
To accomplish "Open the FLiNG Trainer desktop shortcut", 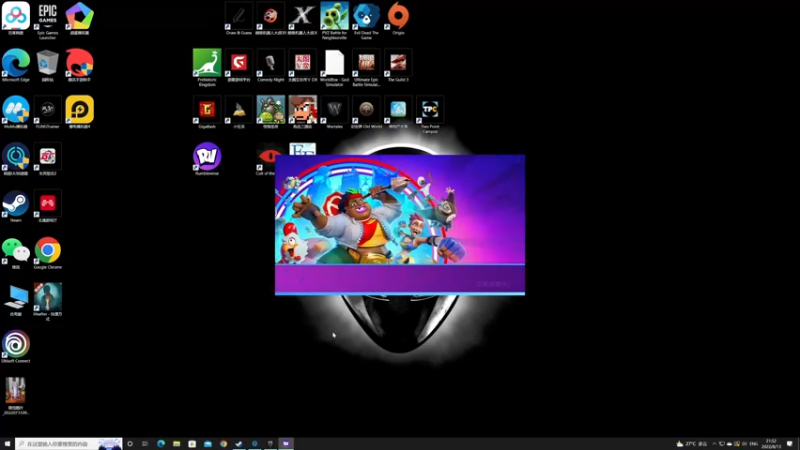I will [x=47, y=112].
